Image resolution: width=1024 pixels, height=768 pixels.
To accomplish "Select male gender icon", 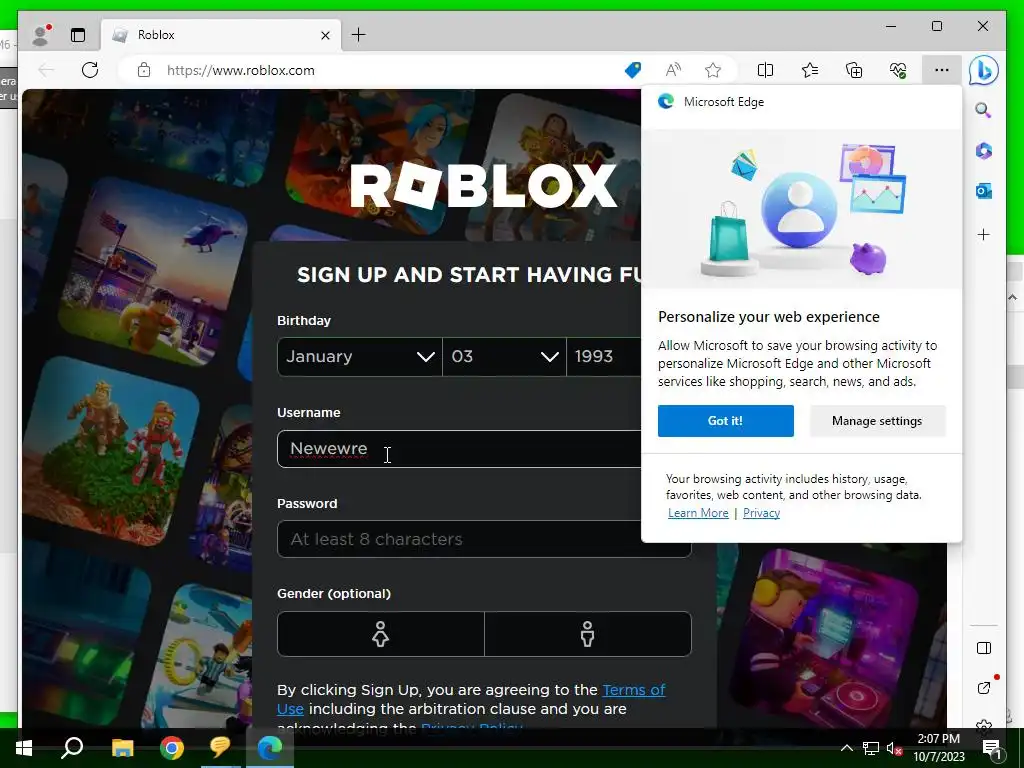I will pyautogui.click(x=588, y=633).
